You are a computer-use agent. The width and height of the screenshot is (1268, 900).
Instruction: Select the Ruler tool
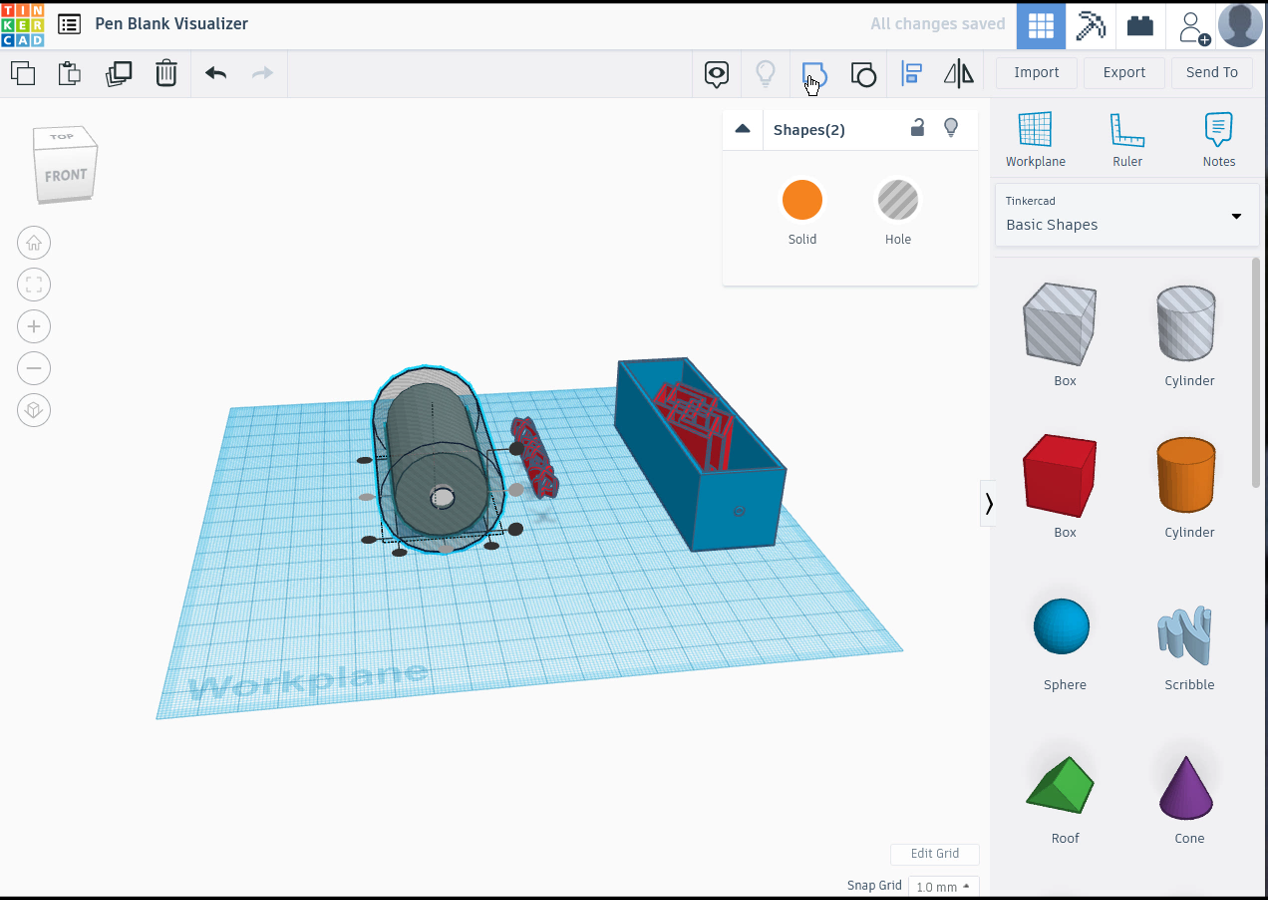[1127, 139]
